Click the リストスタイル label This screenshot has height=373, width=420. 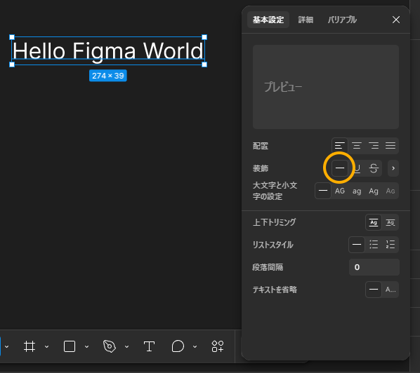click(x=273, y=245)
